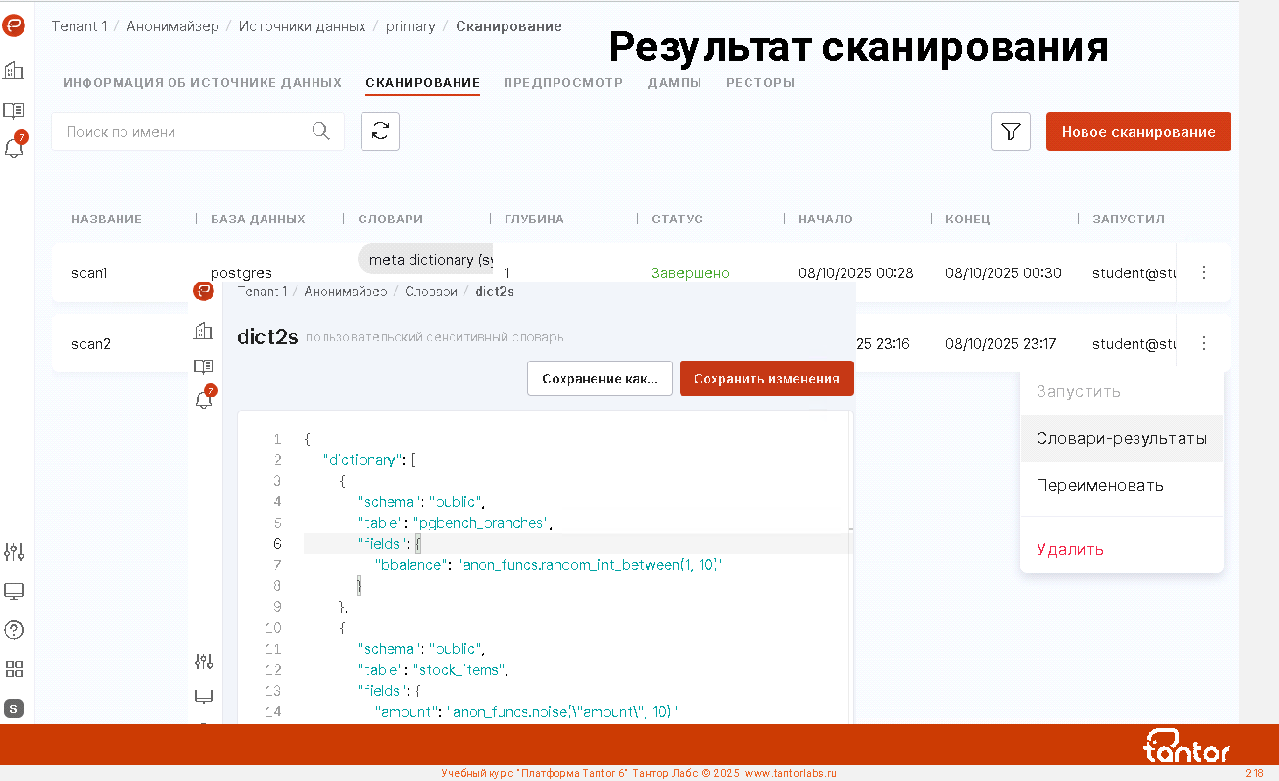Click Источники данных breadcrumb link
Screen dimensions: 1279x781
[x=302, y=26]
